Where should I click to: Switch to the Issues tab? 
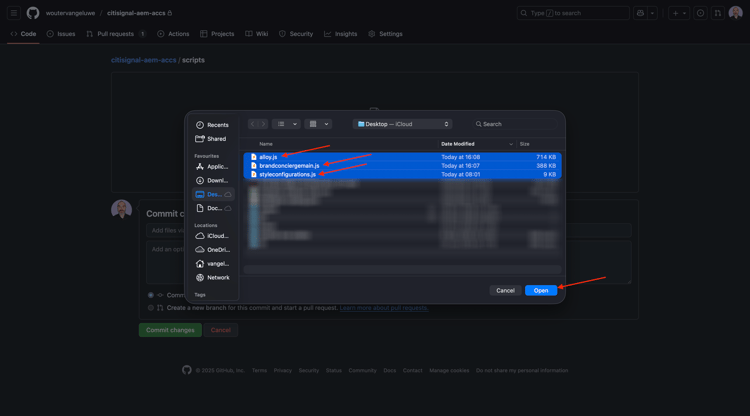point(61,34)
